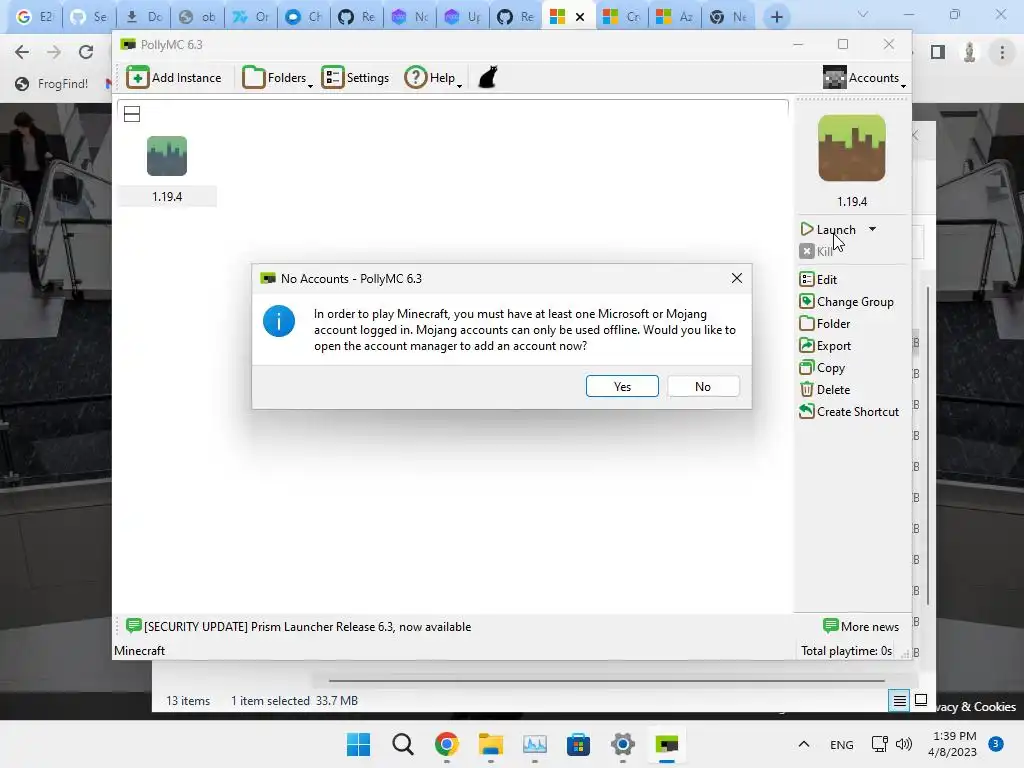This screenshot has width=1024, height=768.
Task: Go forward in Chrome browser
Action: (x=54, y=52)
